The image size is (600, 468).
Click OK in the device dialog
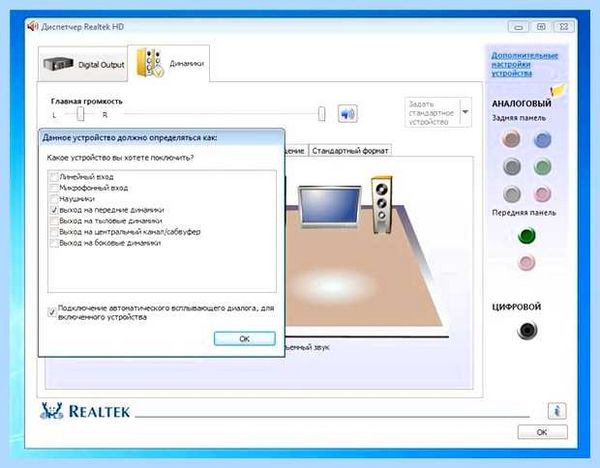tap(245, 339)
